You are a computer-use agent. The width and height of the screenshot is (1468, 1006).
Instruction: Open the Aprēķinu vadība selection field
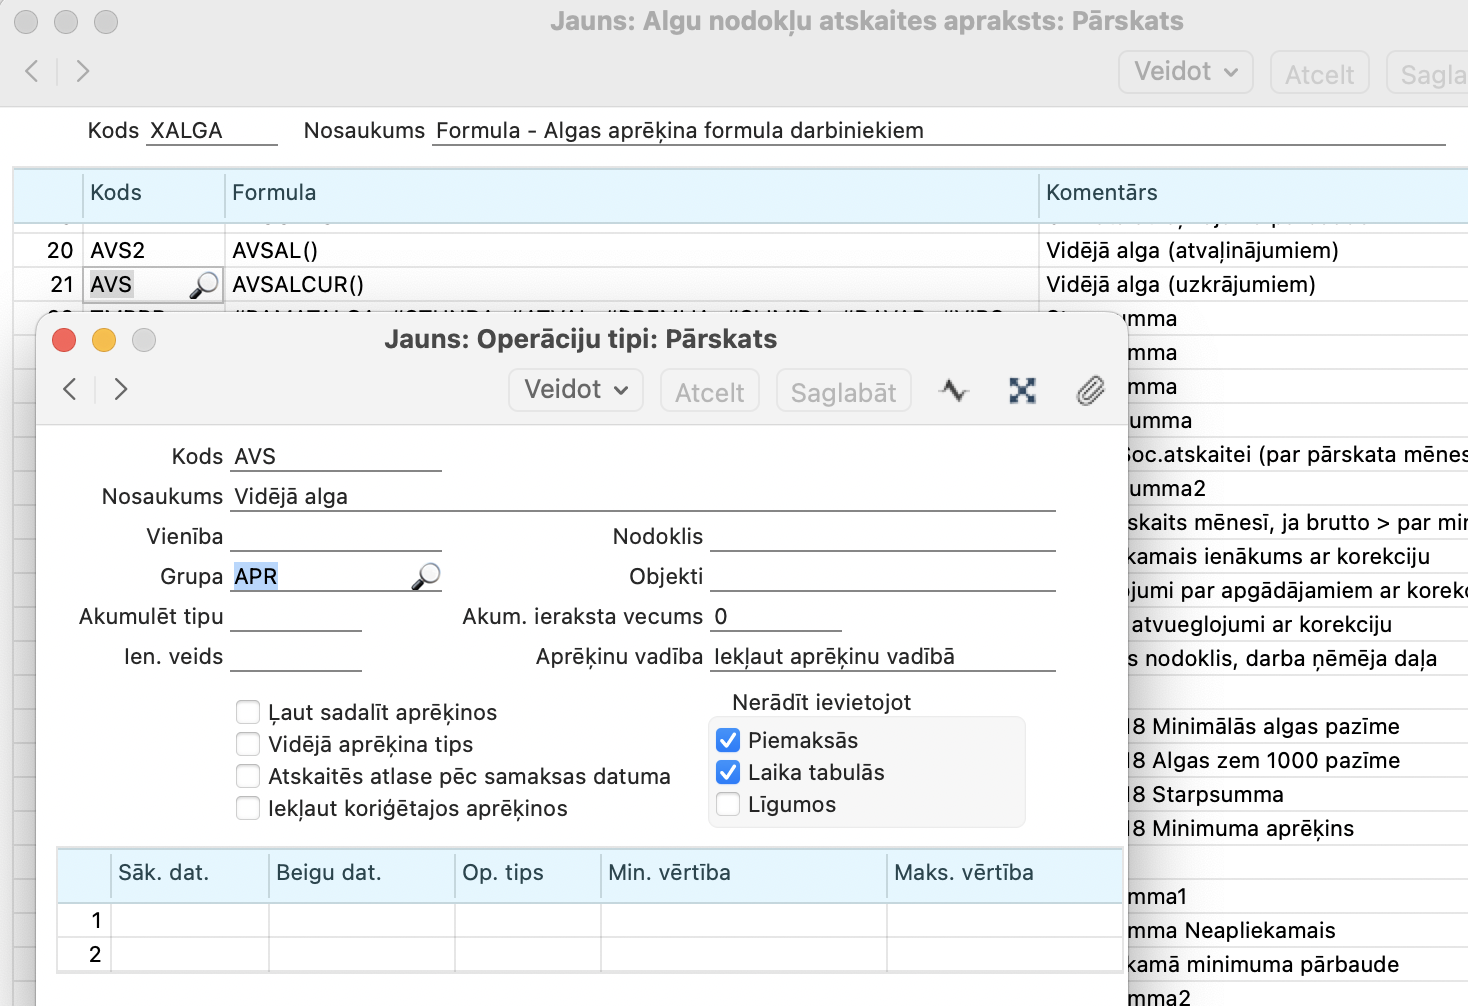(882, 657)
